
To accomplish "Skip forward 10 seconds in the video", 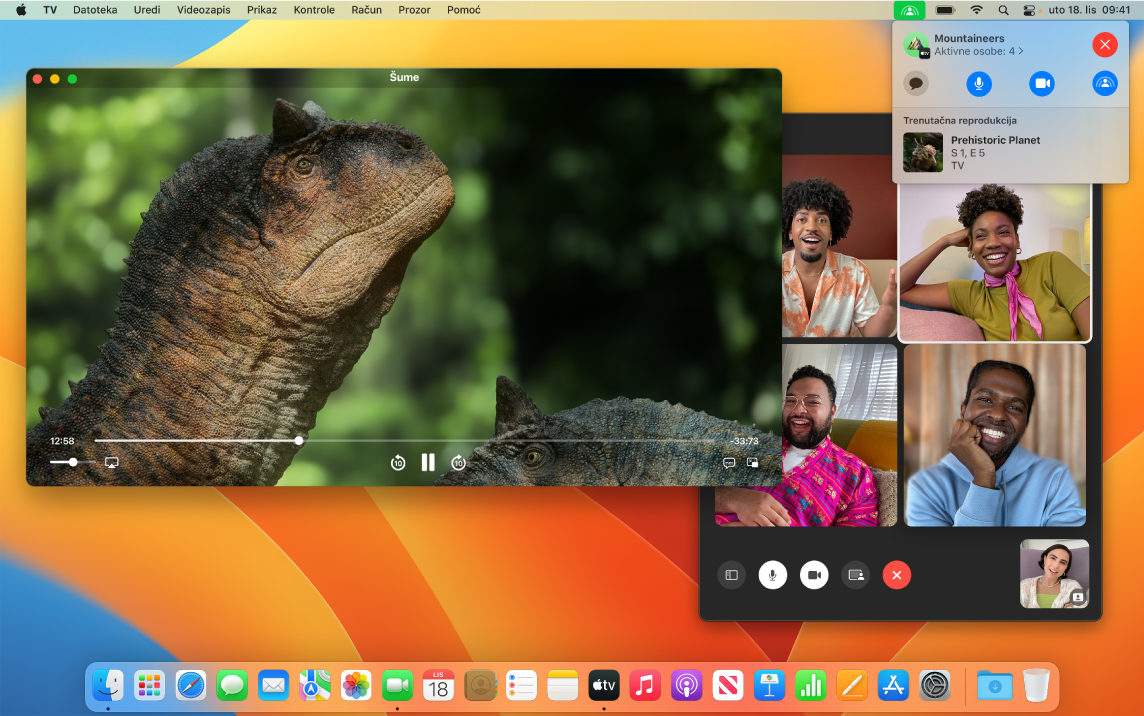I will (x=458, y=461).
